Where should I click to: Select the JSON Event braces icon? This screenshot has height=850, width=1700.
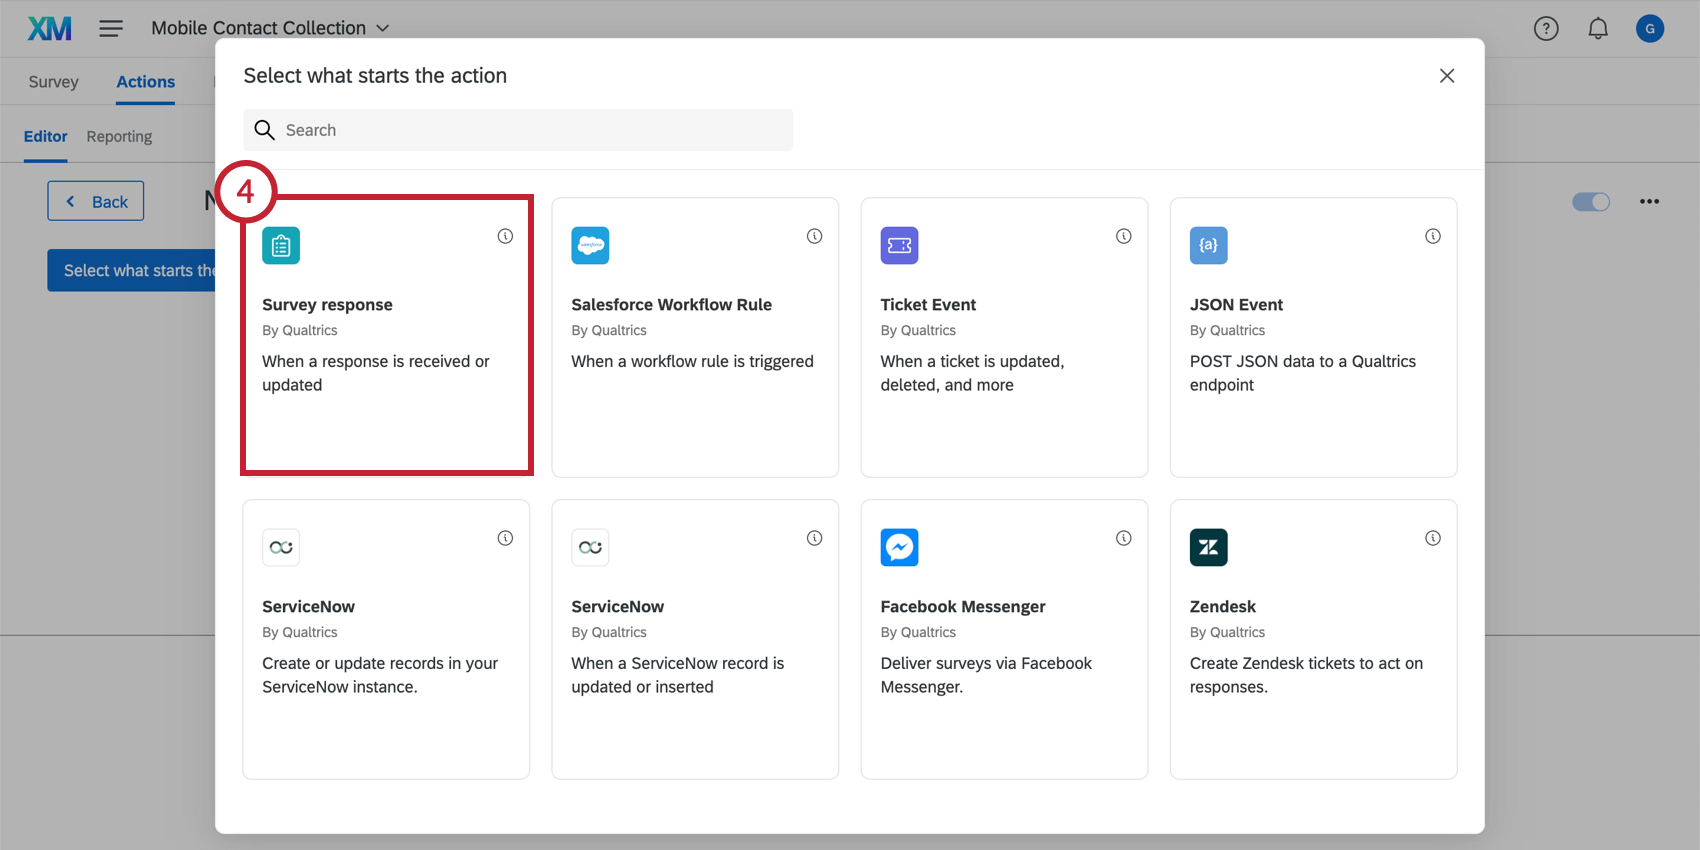[1208, 245]
